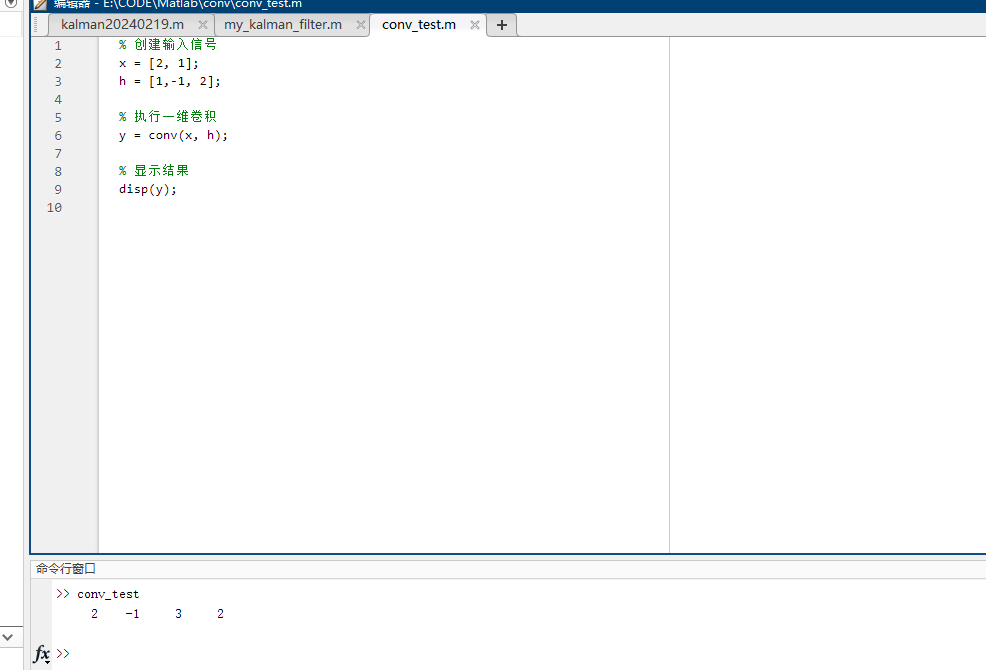Click the output value 3

[179, 614]
